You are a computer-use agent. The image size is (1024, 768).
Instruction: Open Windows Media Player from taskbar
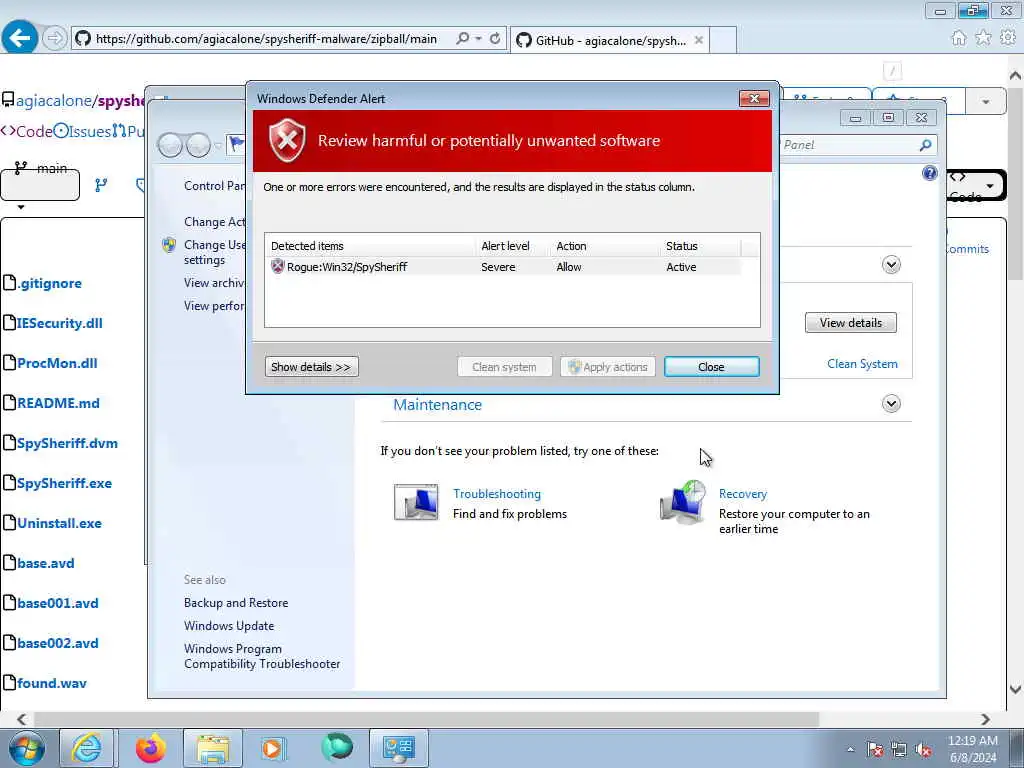(272, 748)
